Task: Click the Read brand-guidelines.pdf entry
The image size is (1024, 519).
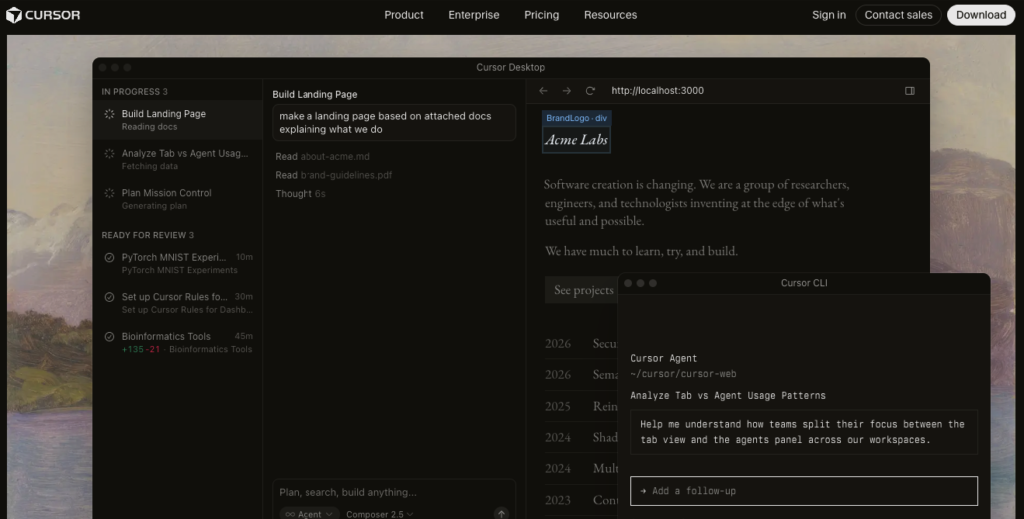Action: point(334,175)
